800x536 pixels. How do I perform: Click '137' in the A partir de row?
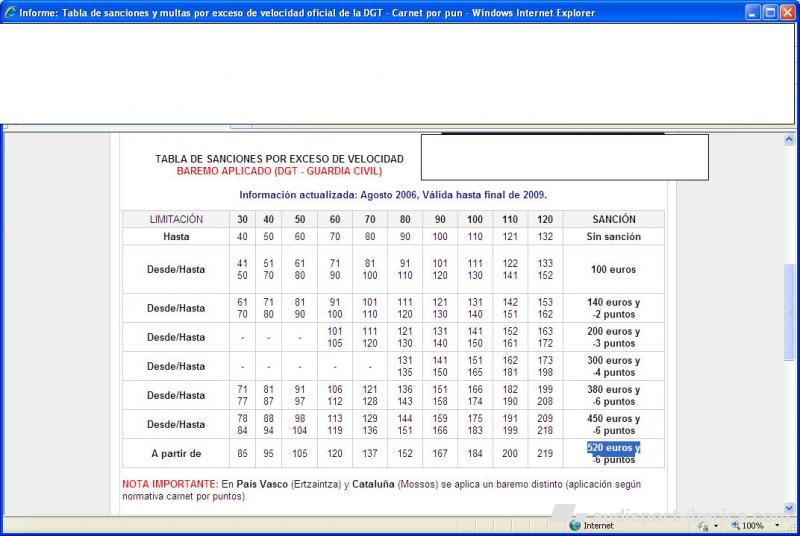tap(370, 453)
